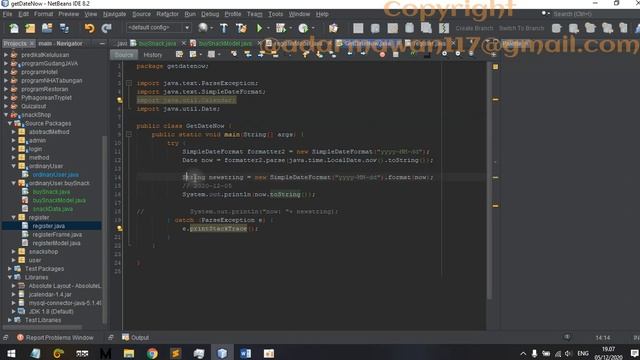Select register.java in the project tree

[49, 226]
